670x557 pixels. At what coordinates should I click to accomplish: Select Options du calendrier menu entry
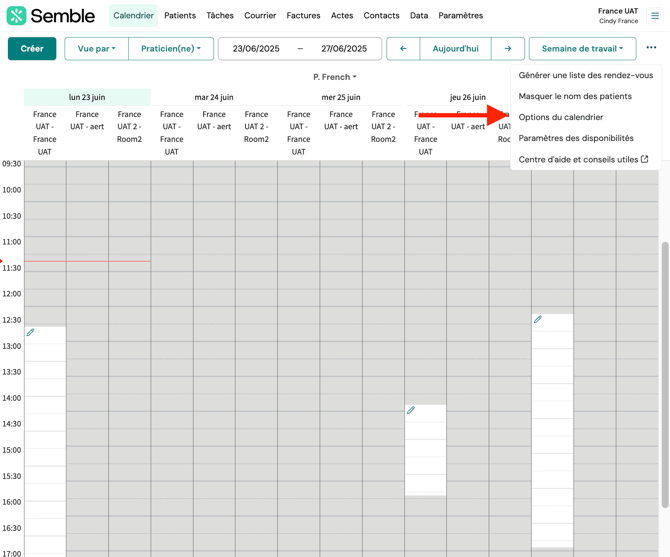click(561, 117)
